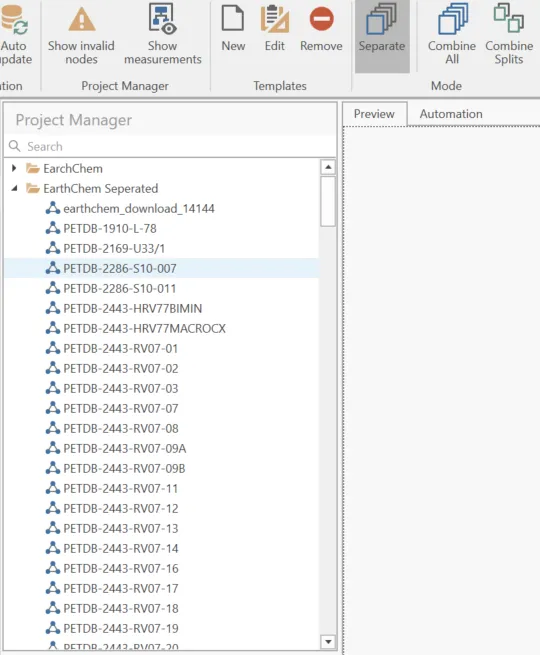The width and height of the screenshot is (540, 655).
Task: Click node icon of PETDB-2443-RV07-09A
Action: (x=53, y=448)
